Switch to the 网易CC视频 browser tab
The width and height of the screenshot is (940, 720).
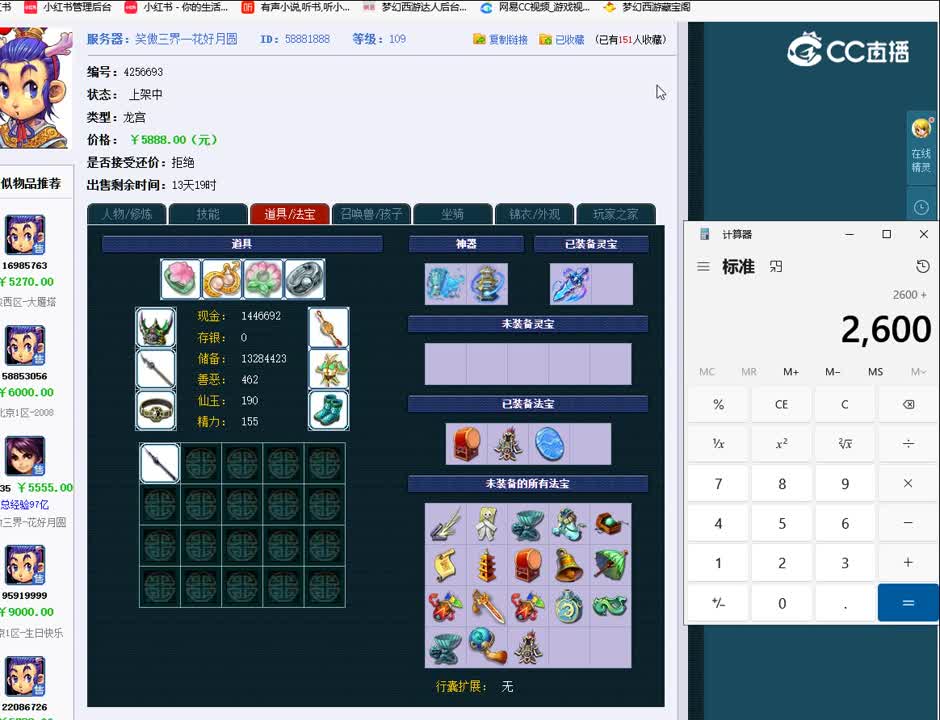point(535,7)
